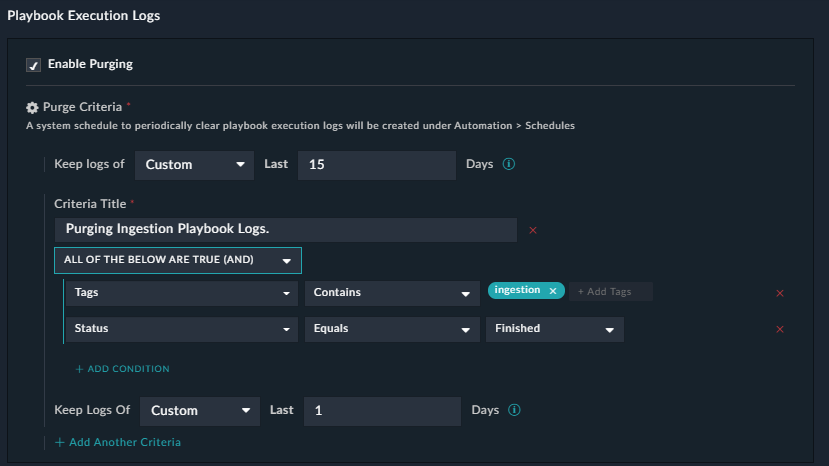Click the Criteria Title text field
This screenshot has width=829, height=466.
[x=285, y=229]
